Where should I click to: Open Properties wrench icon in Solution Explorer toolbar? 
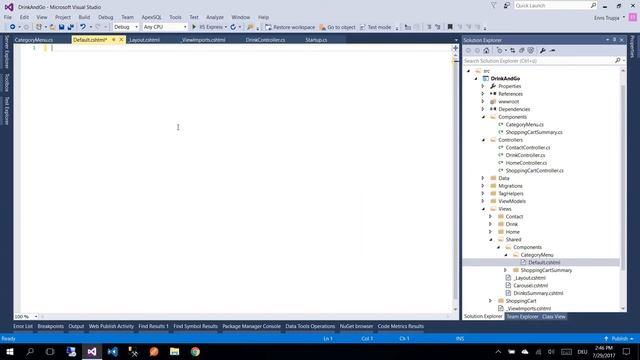point(542,51)
